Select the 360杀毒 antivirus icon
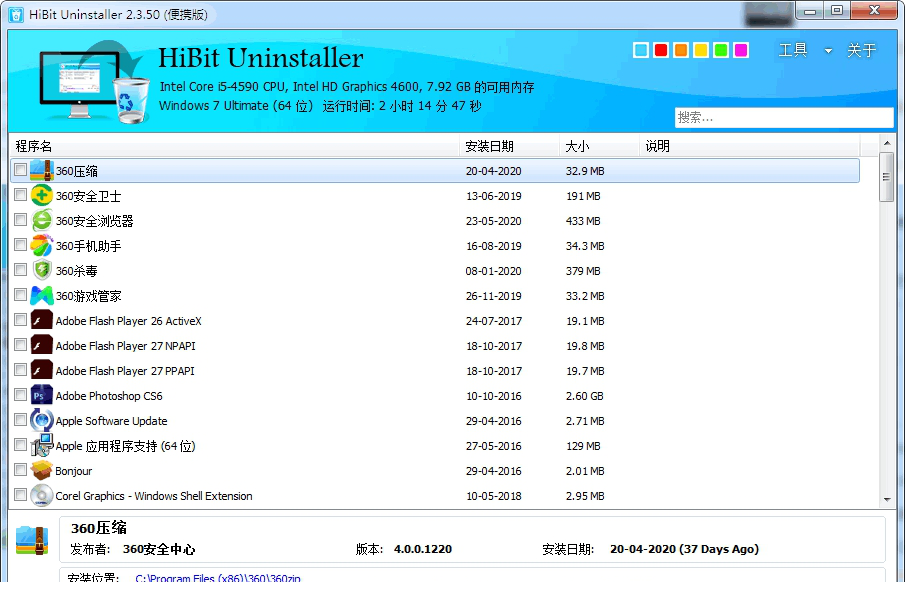The width and height of the screenshot is (905, 605). [41, 270]
